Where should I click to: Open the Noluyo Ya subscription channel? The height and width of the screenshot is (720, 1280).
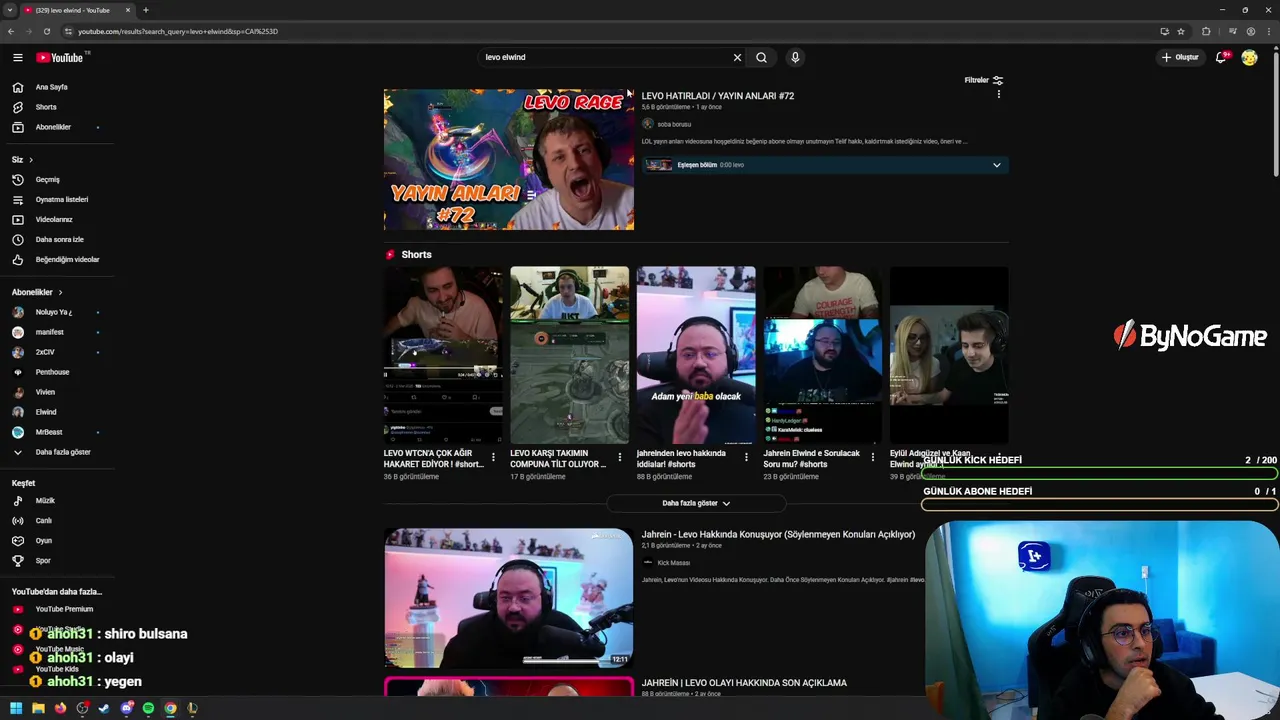(x=54, y=312)
